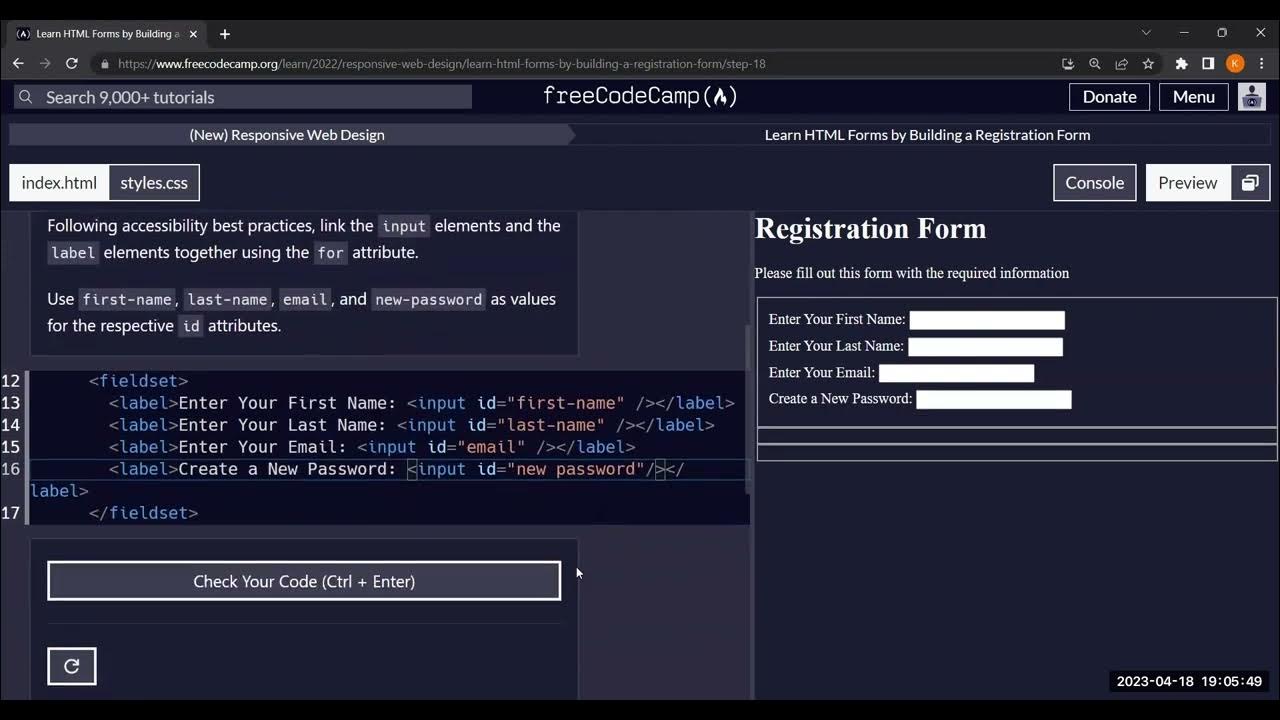Toggle the Preview panel button
1280x720 pixels.
pos(1187,183)
